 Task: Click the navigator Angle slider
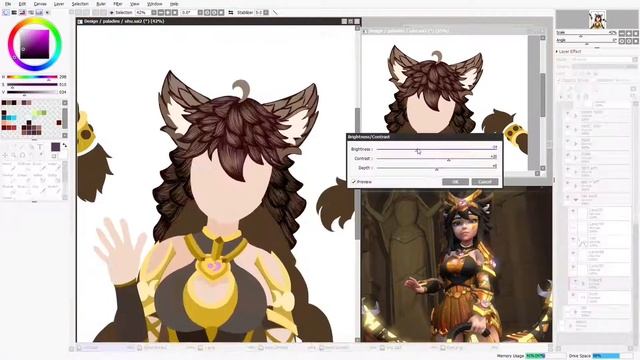pos(587,42)
